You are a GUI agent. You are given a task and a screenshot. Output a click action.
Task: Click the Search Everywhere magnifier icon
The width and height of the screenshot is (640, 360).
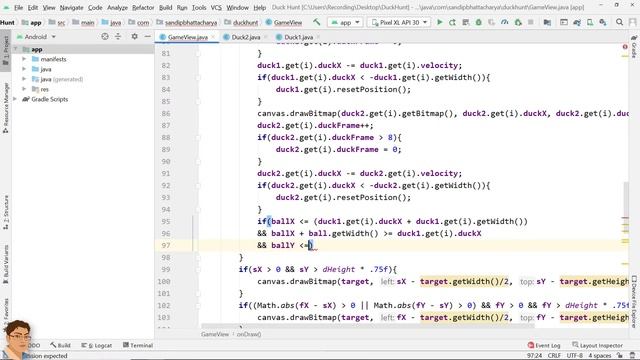tap(619, 22)
